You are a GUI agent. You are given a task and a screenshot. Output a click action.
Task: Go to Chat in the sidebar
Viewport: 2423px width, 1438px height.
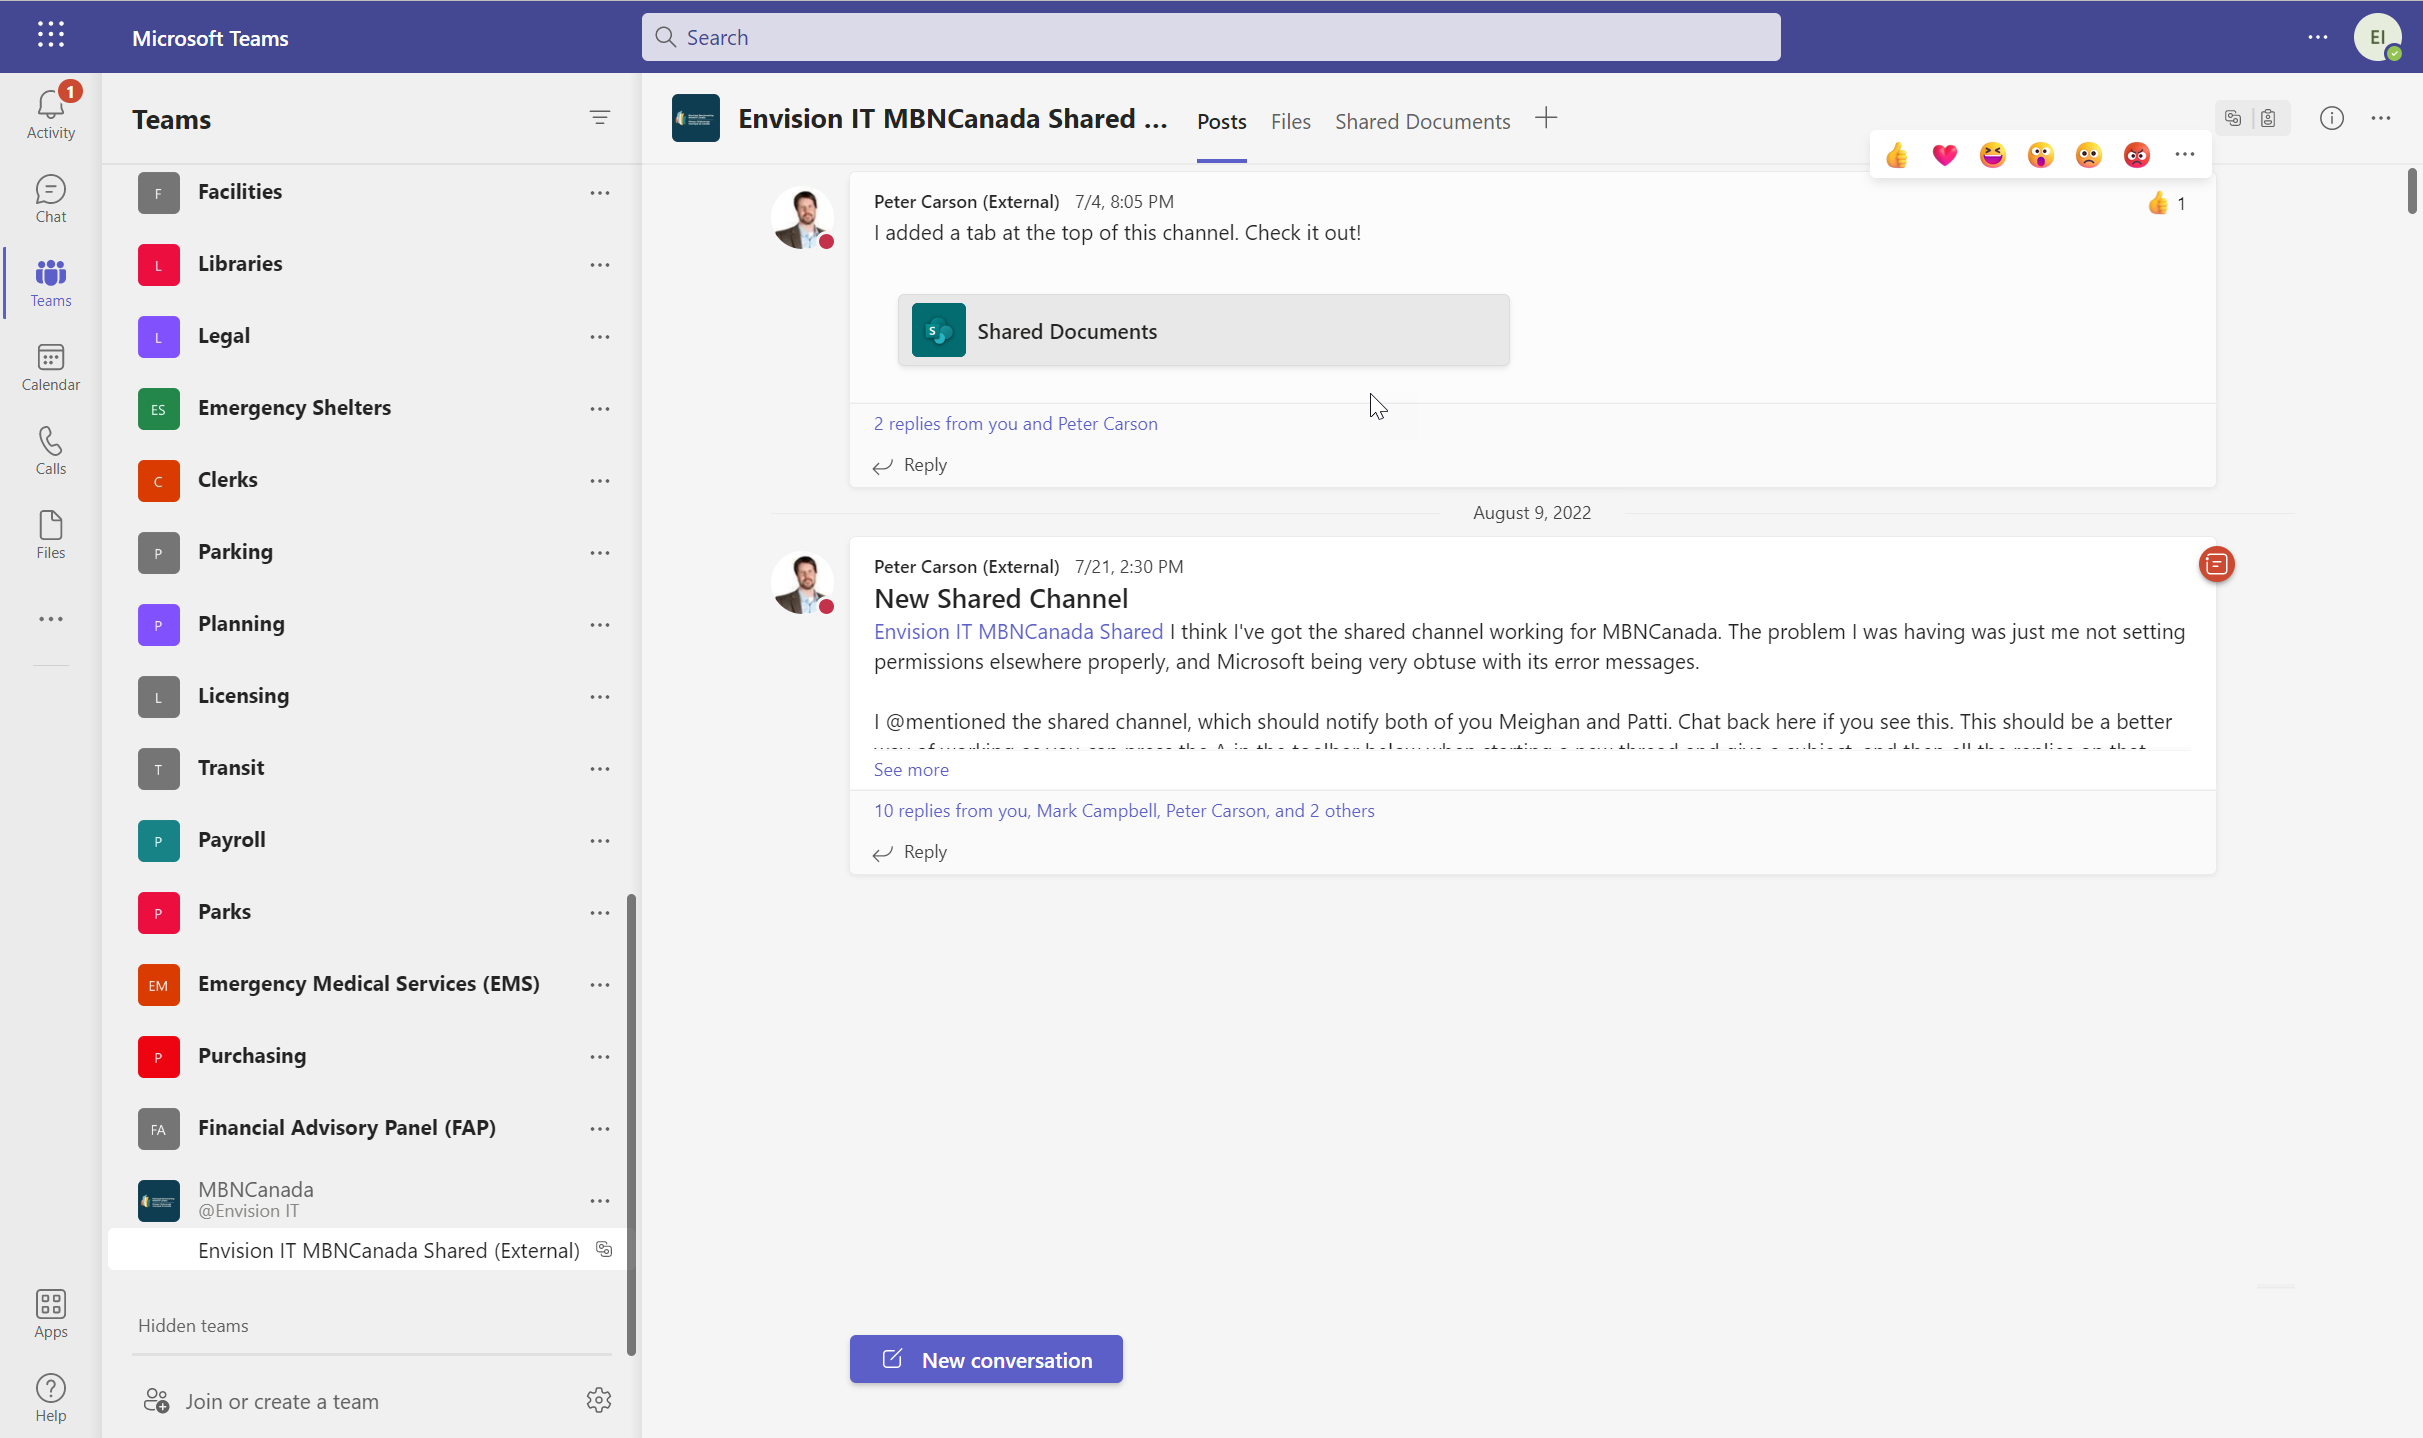(x=51, y=199)
